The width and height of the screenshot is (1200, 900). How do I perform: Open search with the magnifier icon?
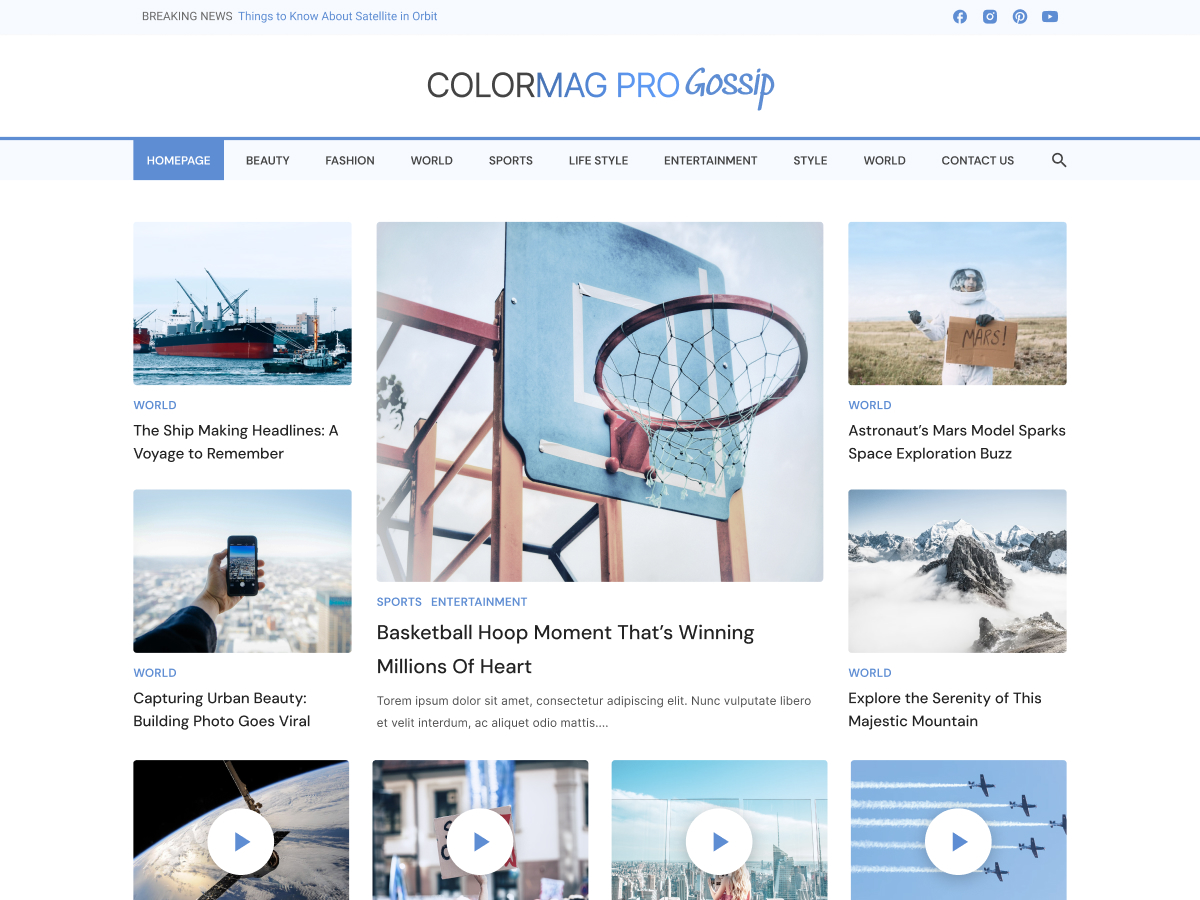[1059, 160]
